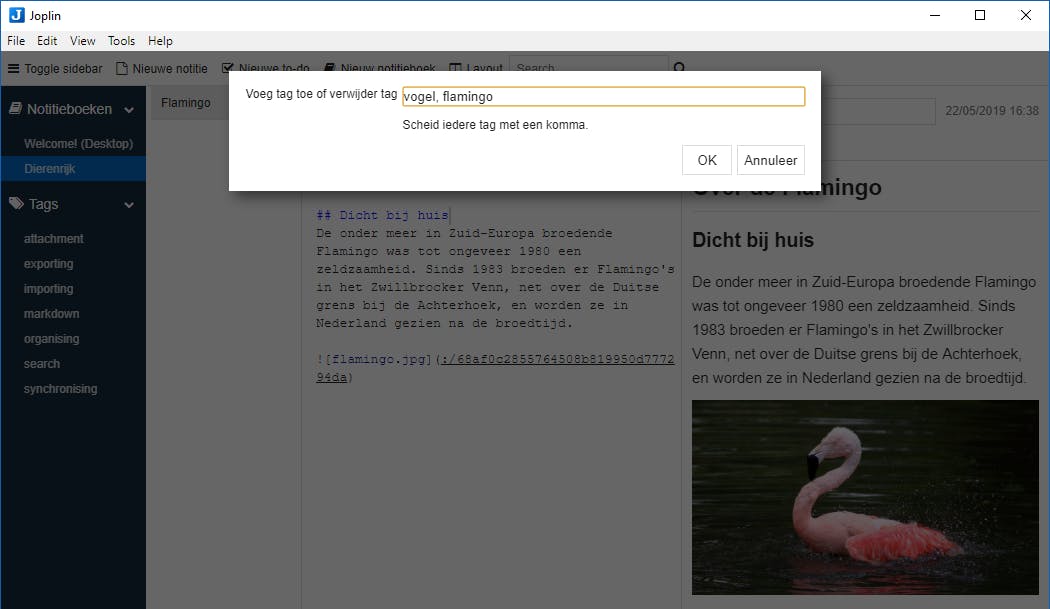
Task: Click the Nieuwe to-do checkbox icon
Action: pos(228,68)
